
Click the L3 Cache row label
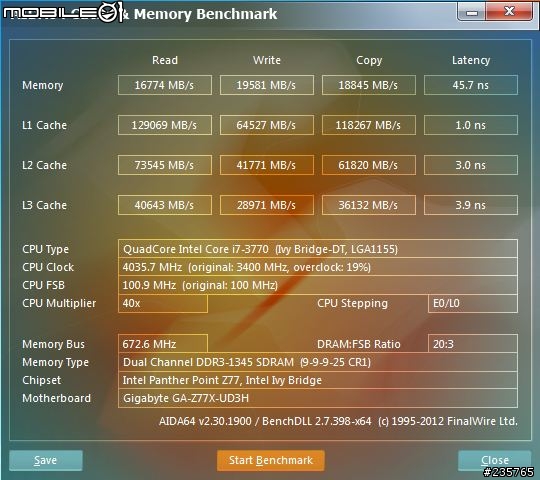tap(44, 205)
